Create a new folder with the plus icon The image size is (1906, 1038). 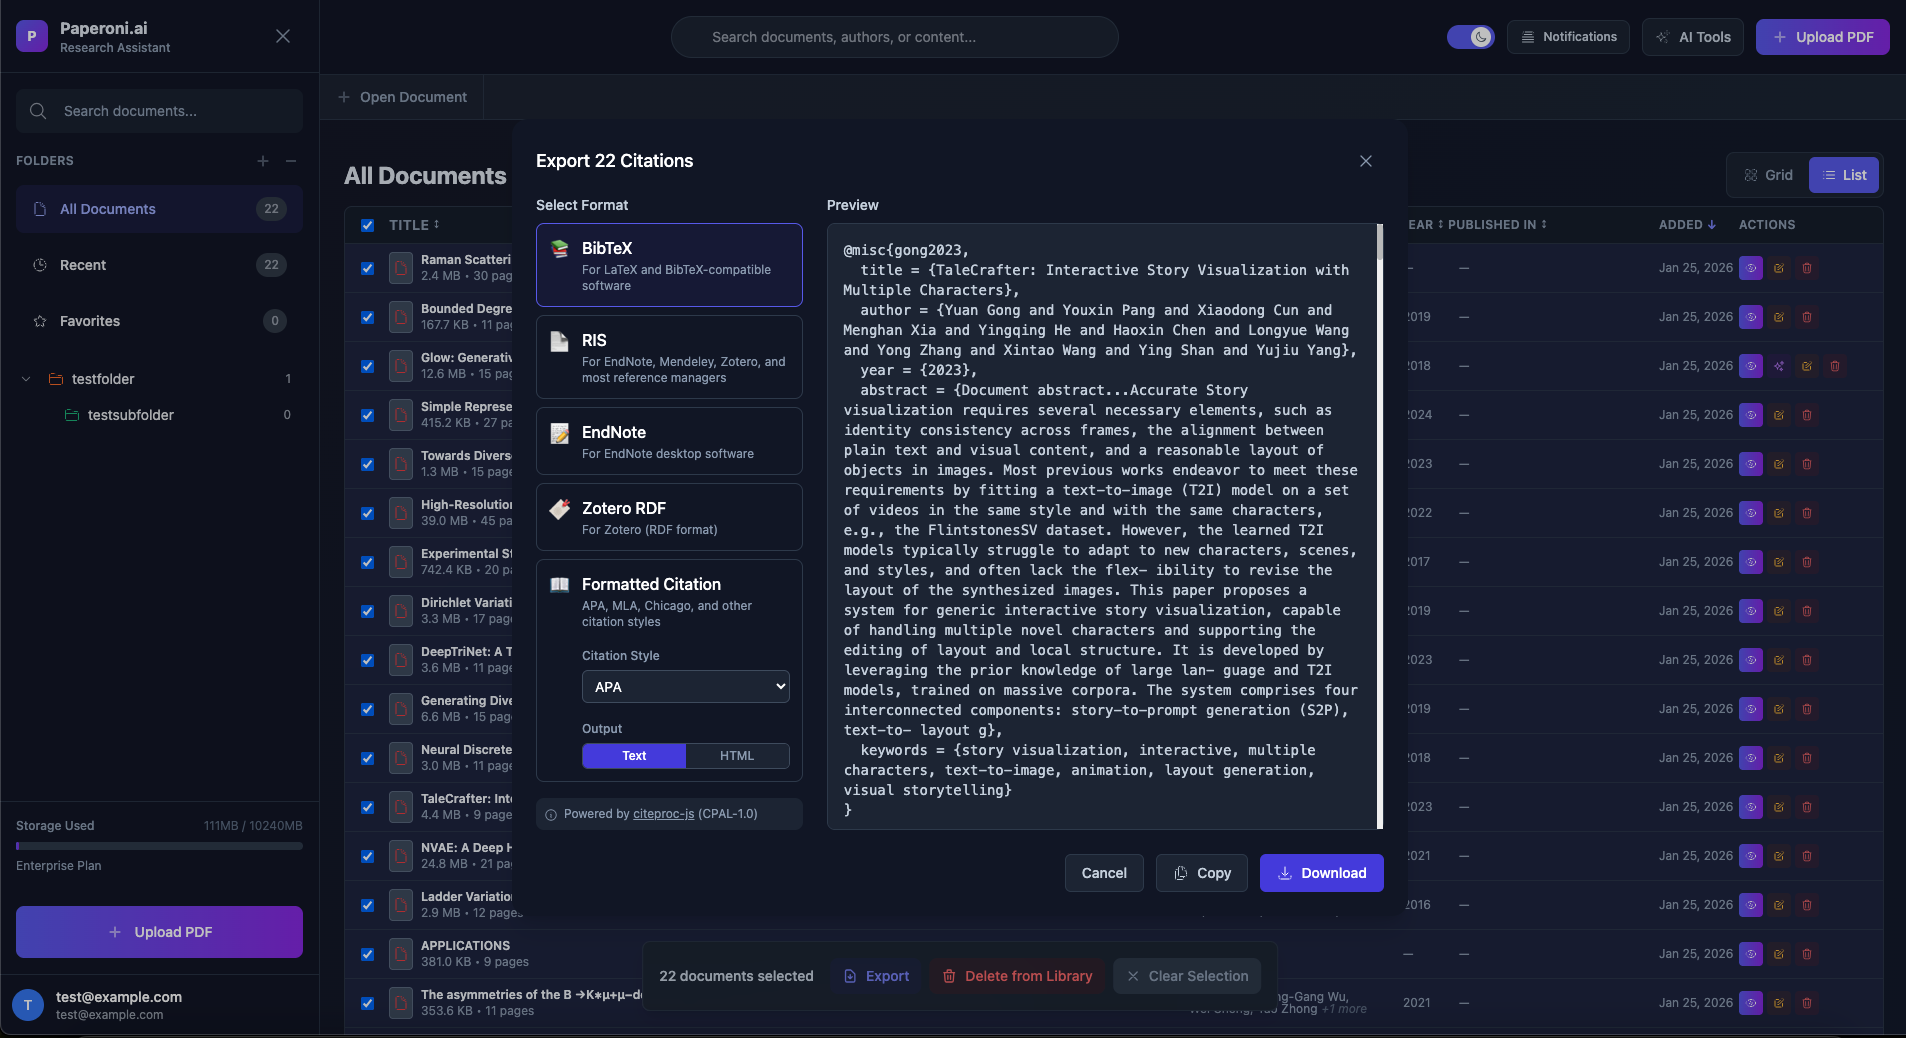tap(263, 160)
